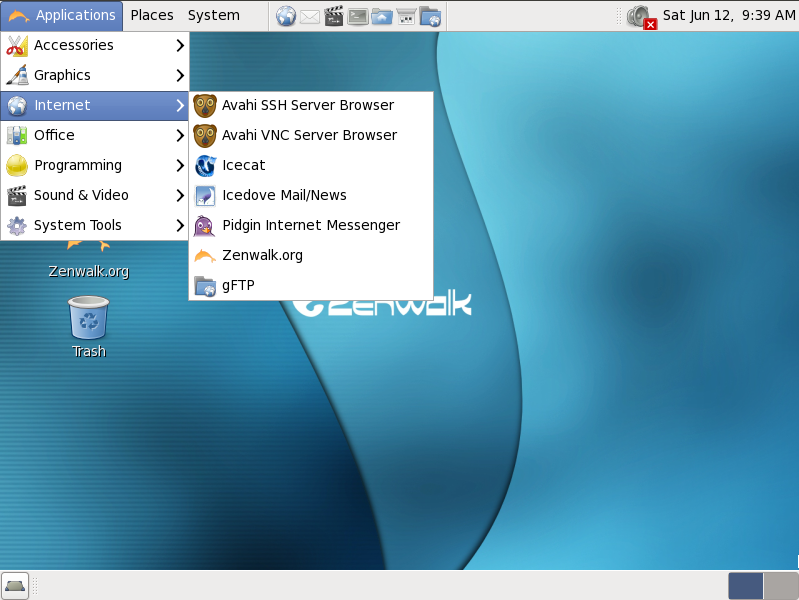Switch to the second workspace
This screenshot has width=799, height=600.
coord(781,586)
